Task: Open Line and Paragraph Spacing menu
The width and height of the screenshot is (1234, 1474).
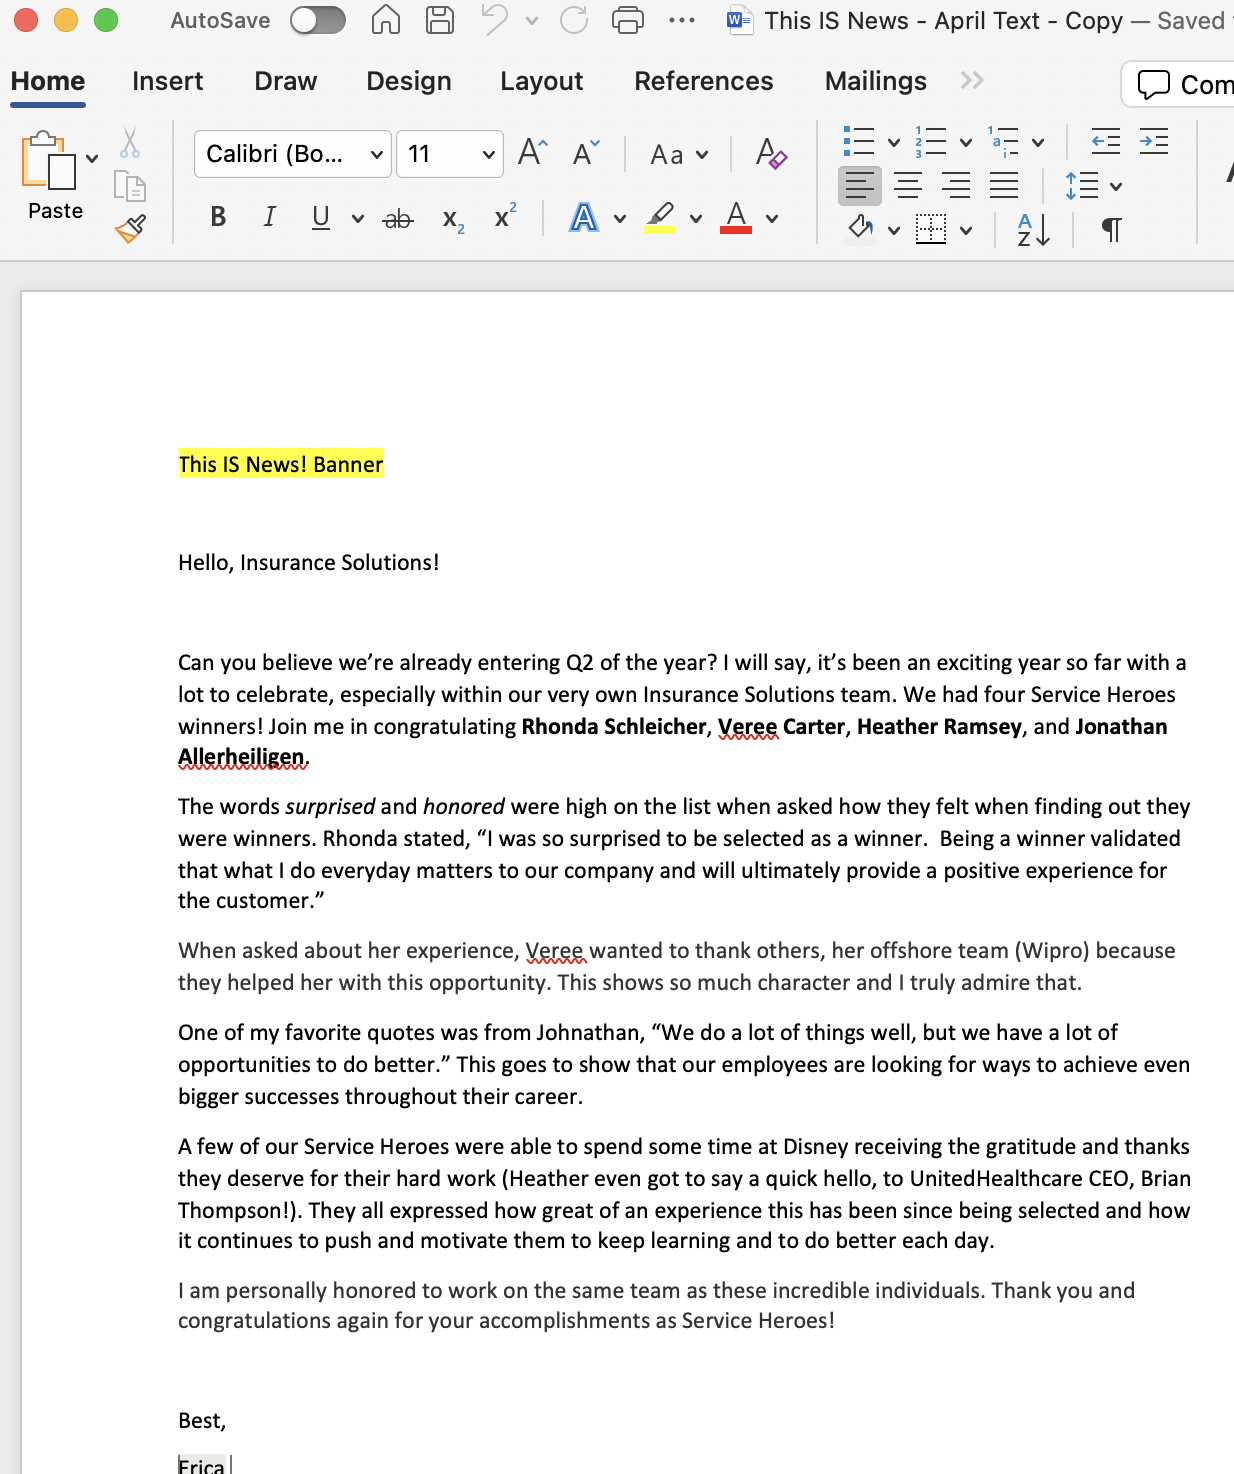Action: (x=1093, y=186)
